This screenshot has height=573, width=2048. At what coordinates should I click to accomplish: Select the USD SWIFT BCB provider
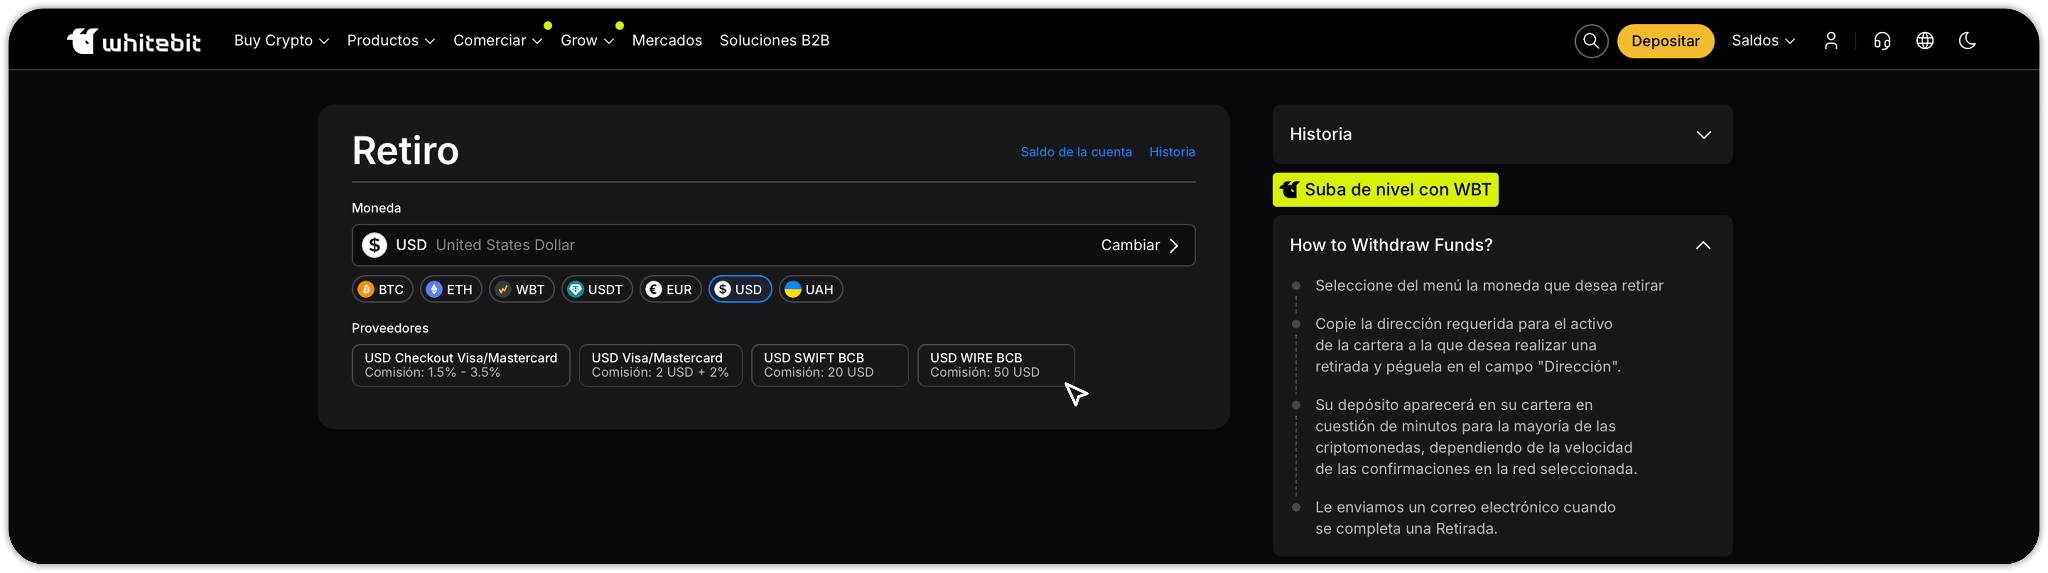click(x=829, y=365)
